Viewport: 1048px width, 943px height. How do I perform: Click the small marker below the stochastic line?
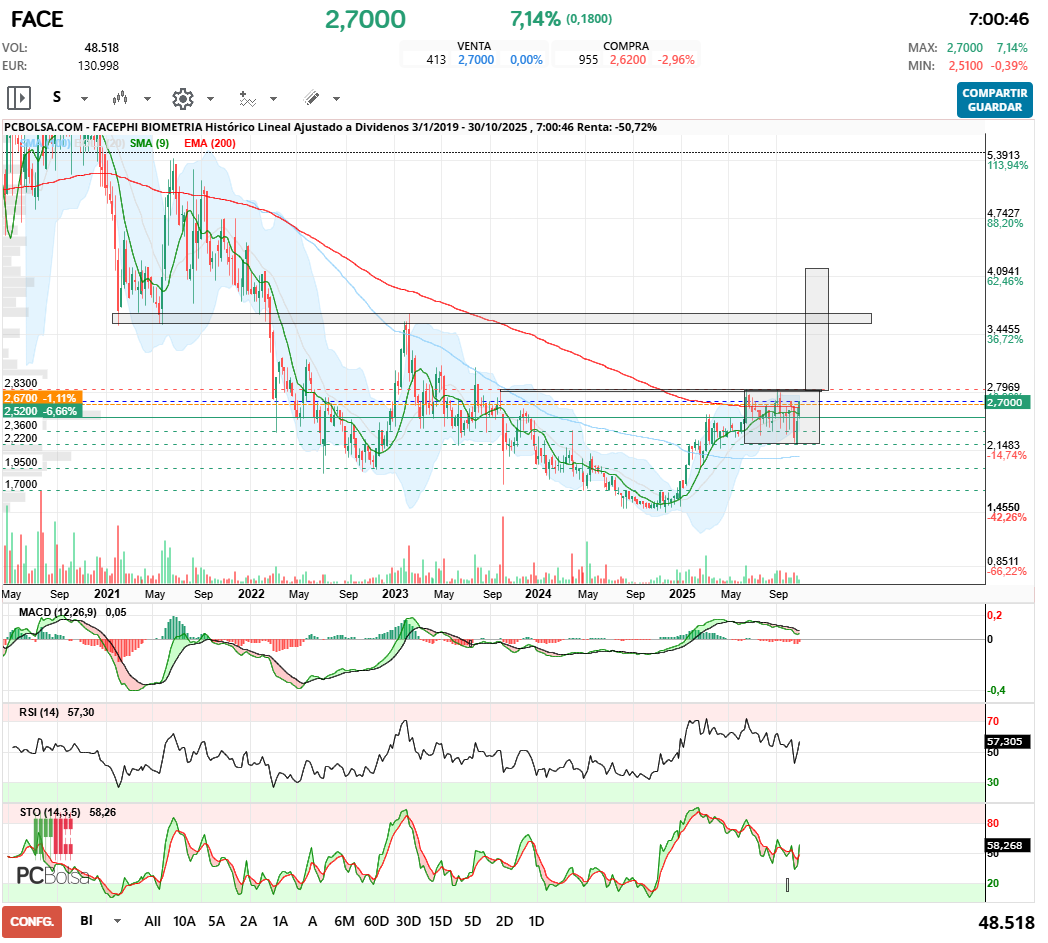pyautogui.click(x=788, y=884)
